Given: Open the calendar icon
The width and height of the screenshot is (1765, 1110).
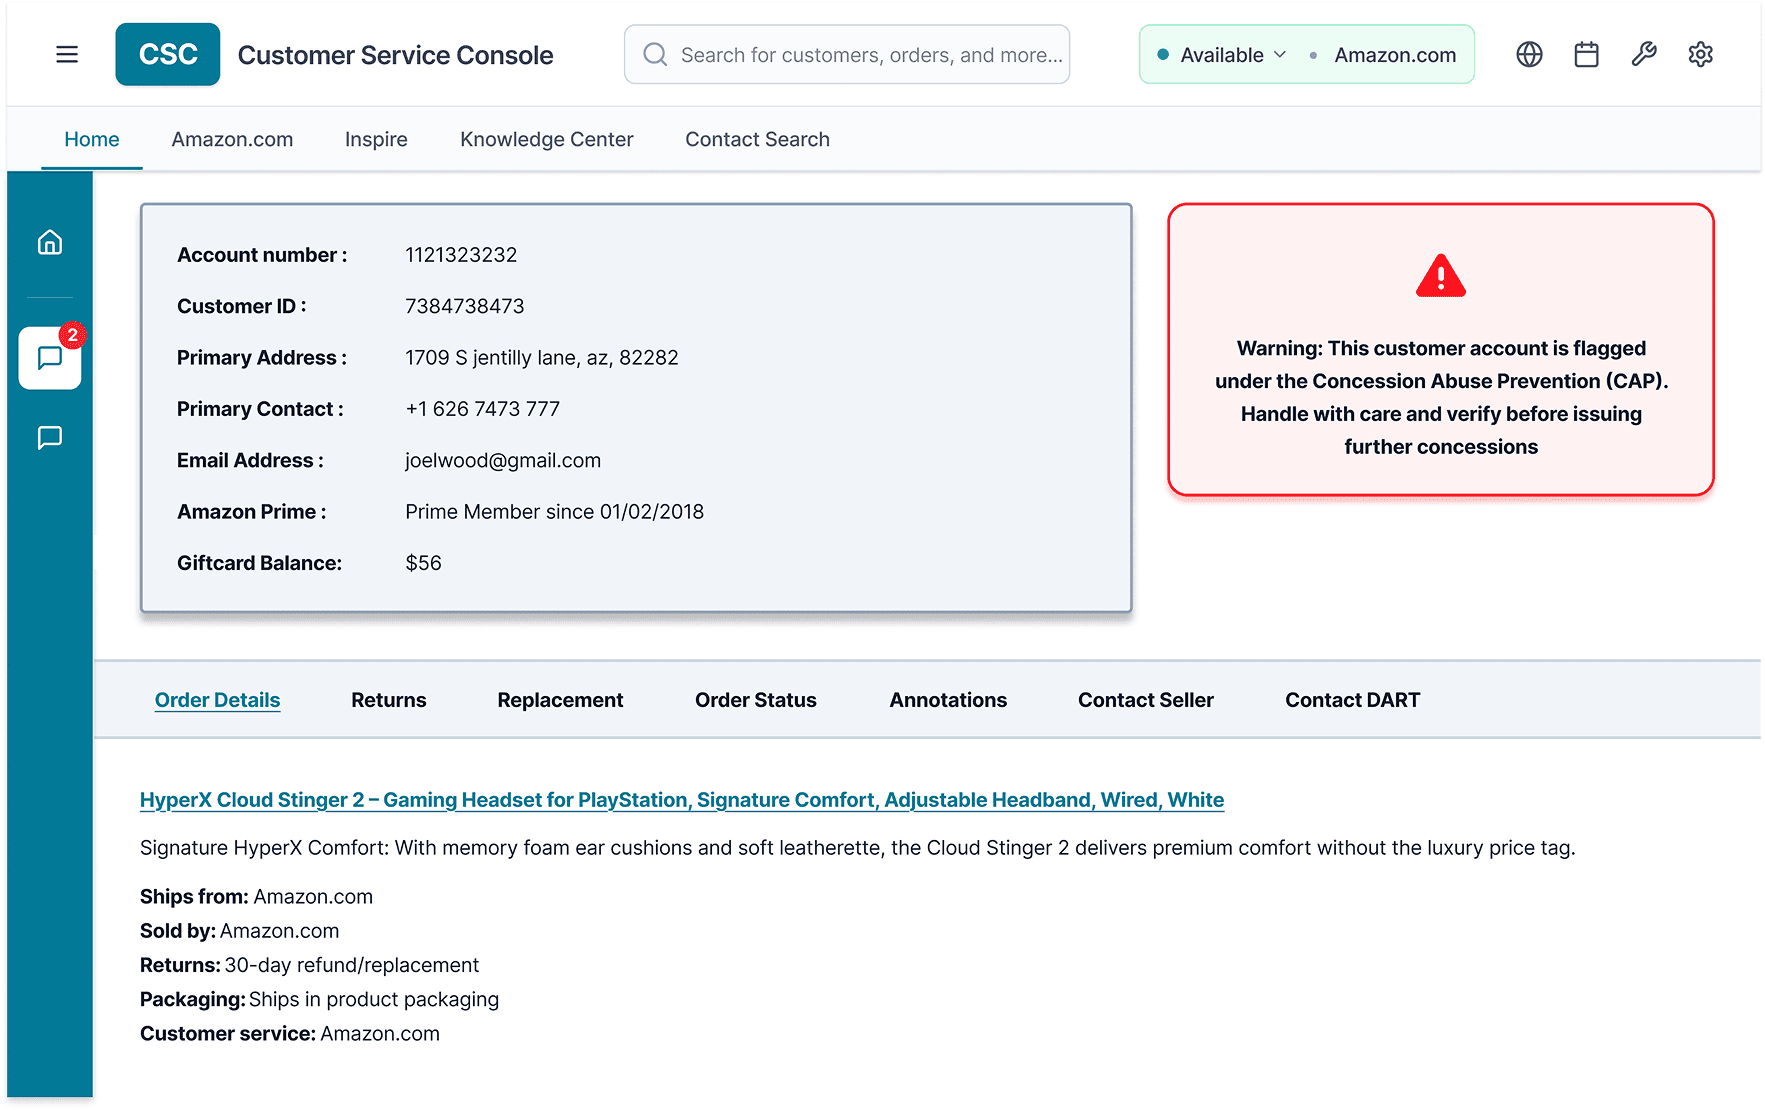Looking at the screenshot, I should click(1586, 54).
